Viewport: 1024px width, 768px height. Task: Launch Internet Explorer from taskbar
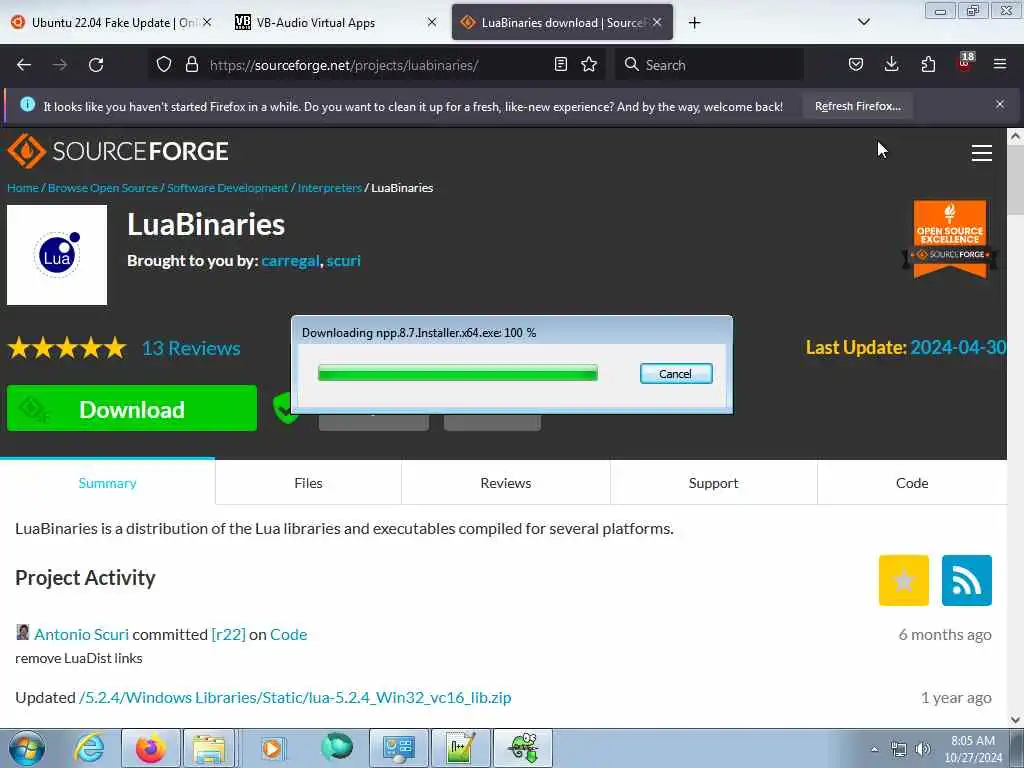(x=89, y=748)
